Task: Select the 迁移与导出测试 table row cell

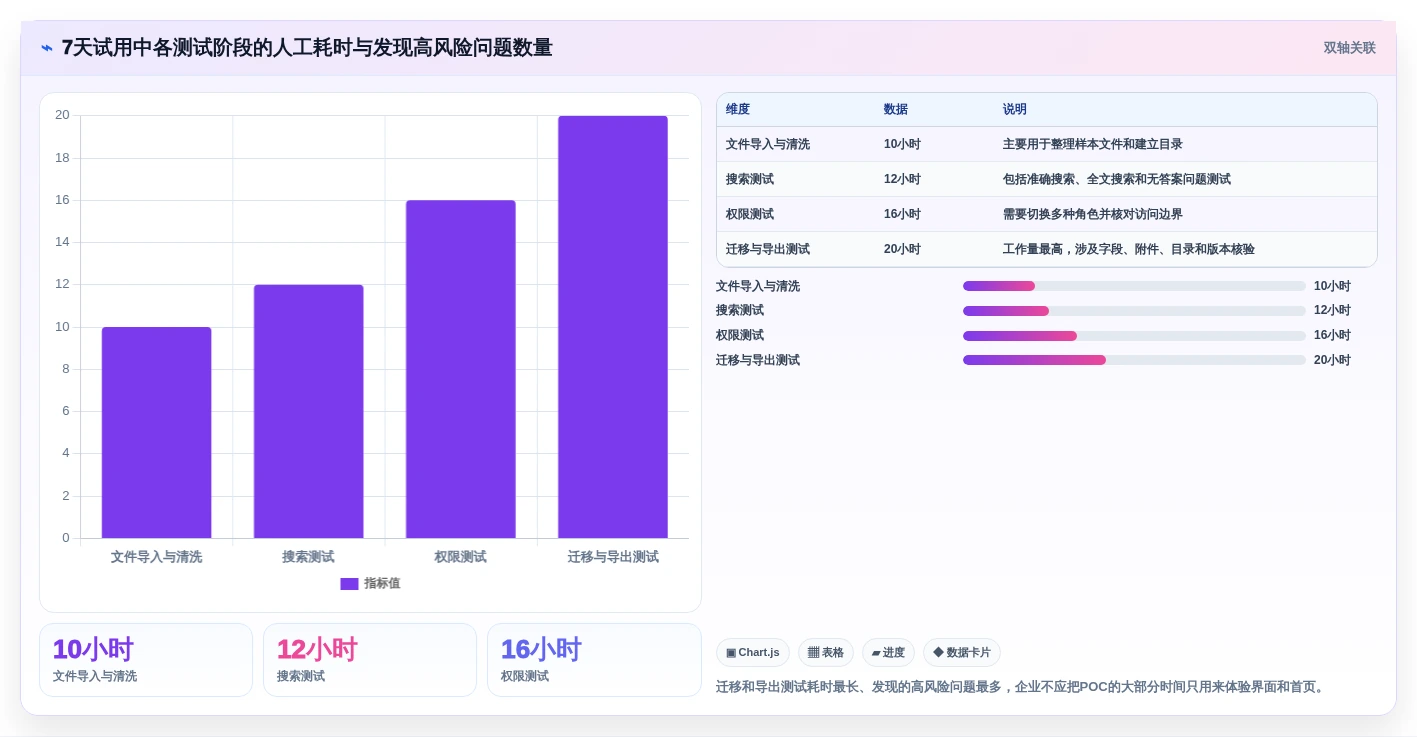Action: pyautogui.click(x=768, y=250)
